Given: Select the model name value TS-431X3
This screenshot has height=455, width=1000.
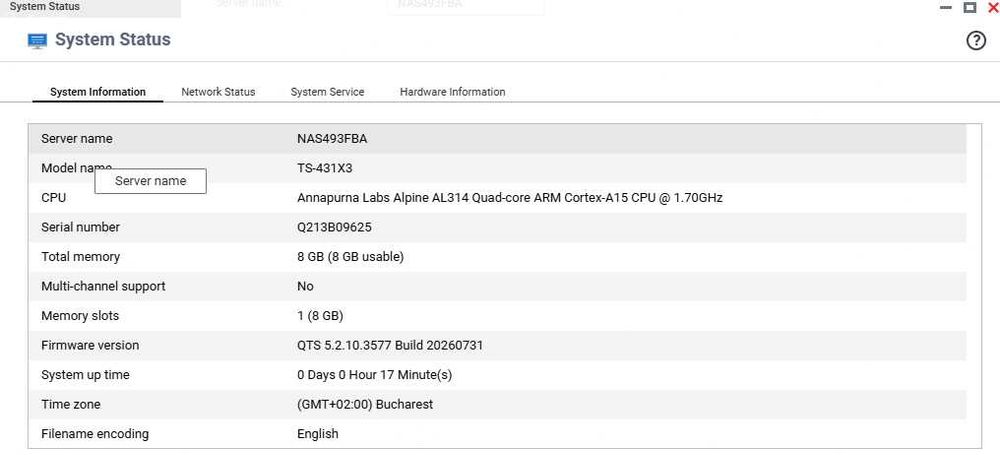Looking at the screenshot, I should pyautogui.click(x=325, y=168).
